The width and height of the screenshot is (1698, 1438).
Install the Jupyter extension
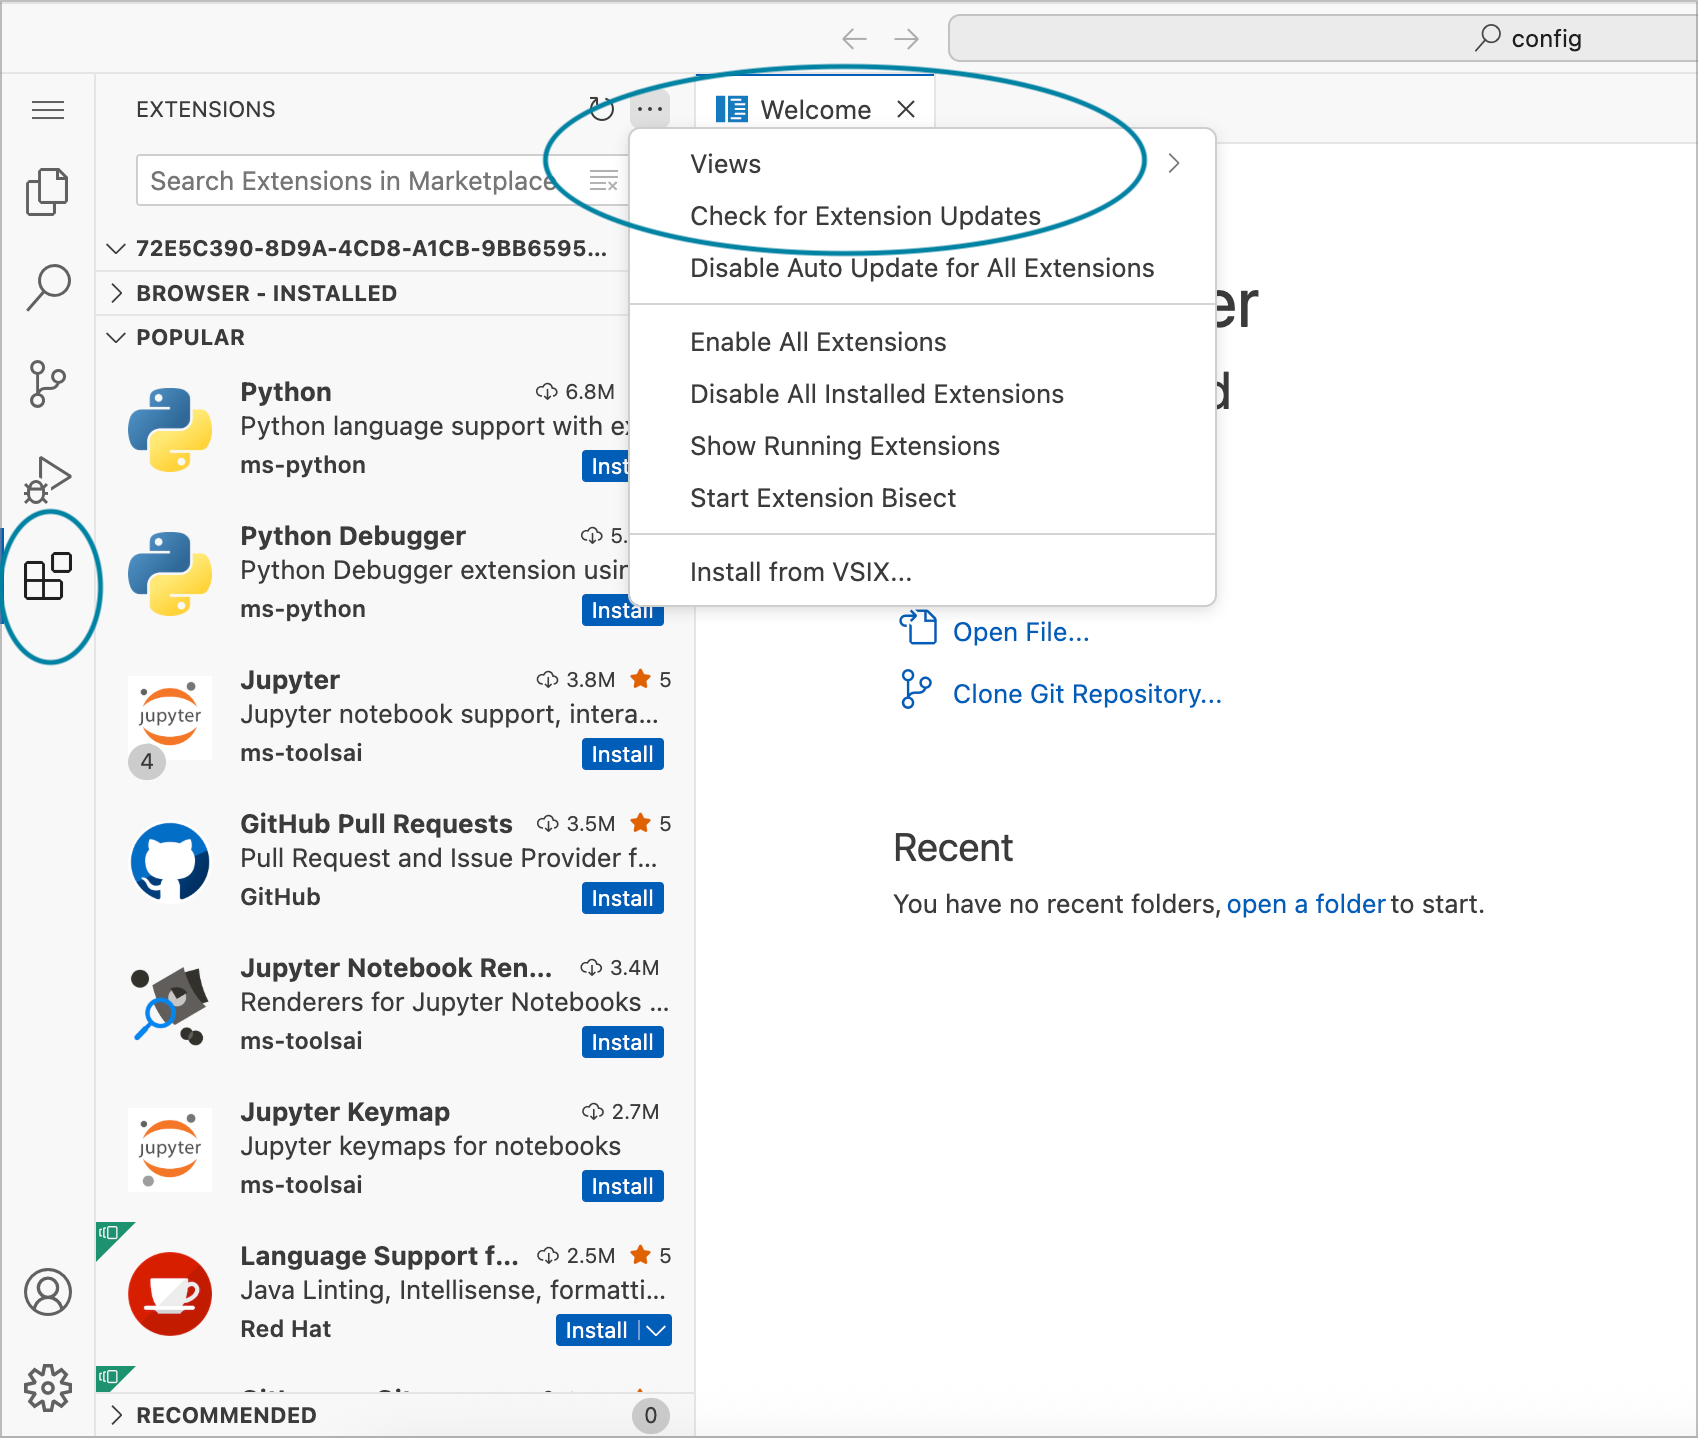tap(622, 754)
